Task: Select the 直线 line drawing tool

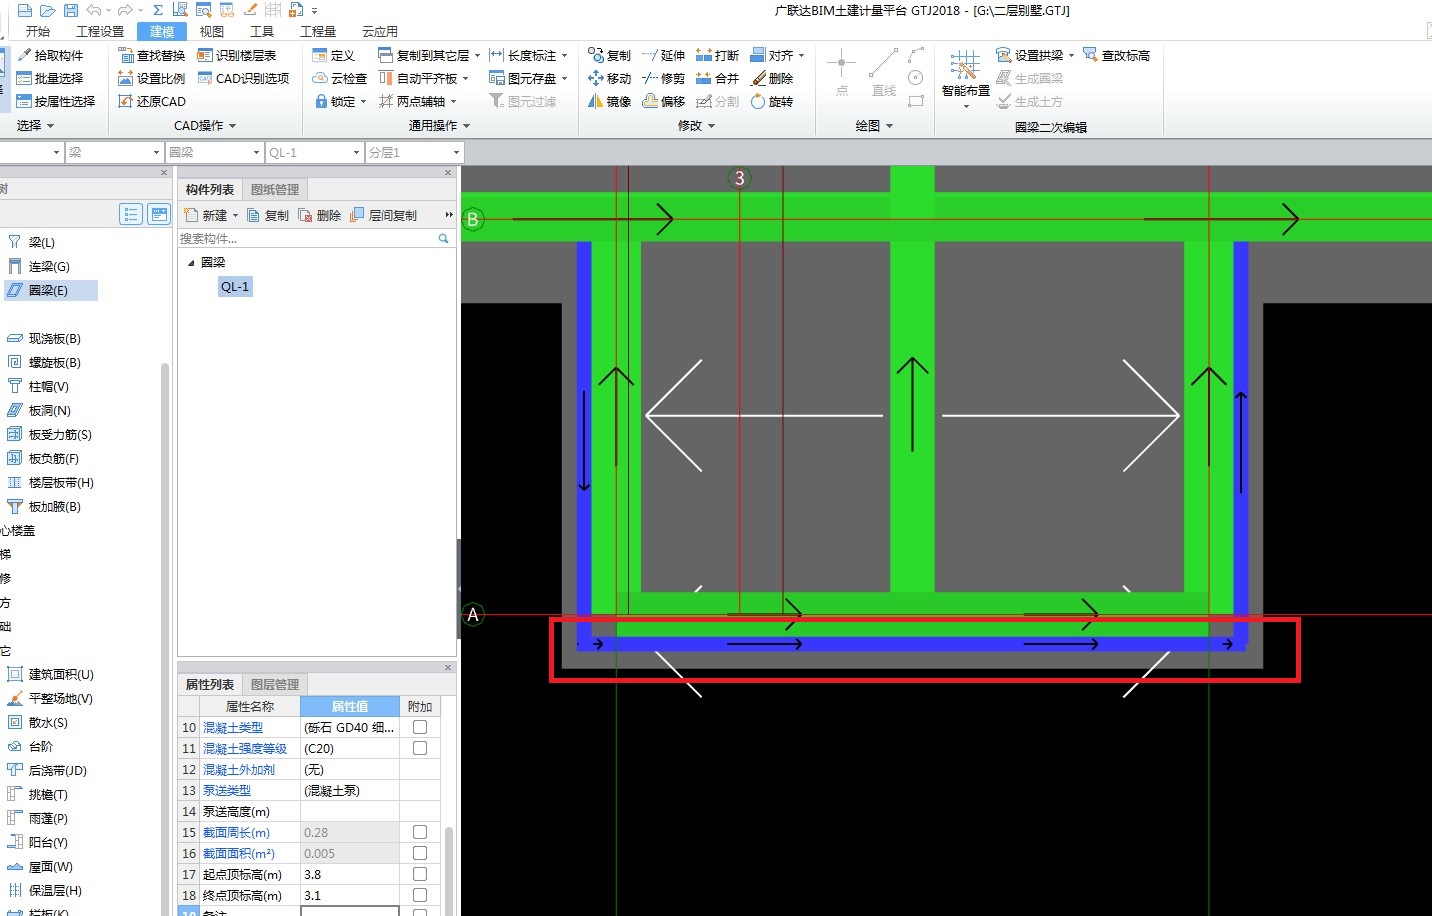Action: 884,73
